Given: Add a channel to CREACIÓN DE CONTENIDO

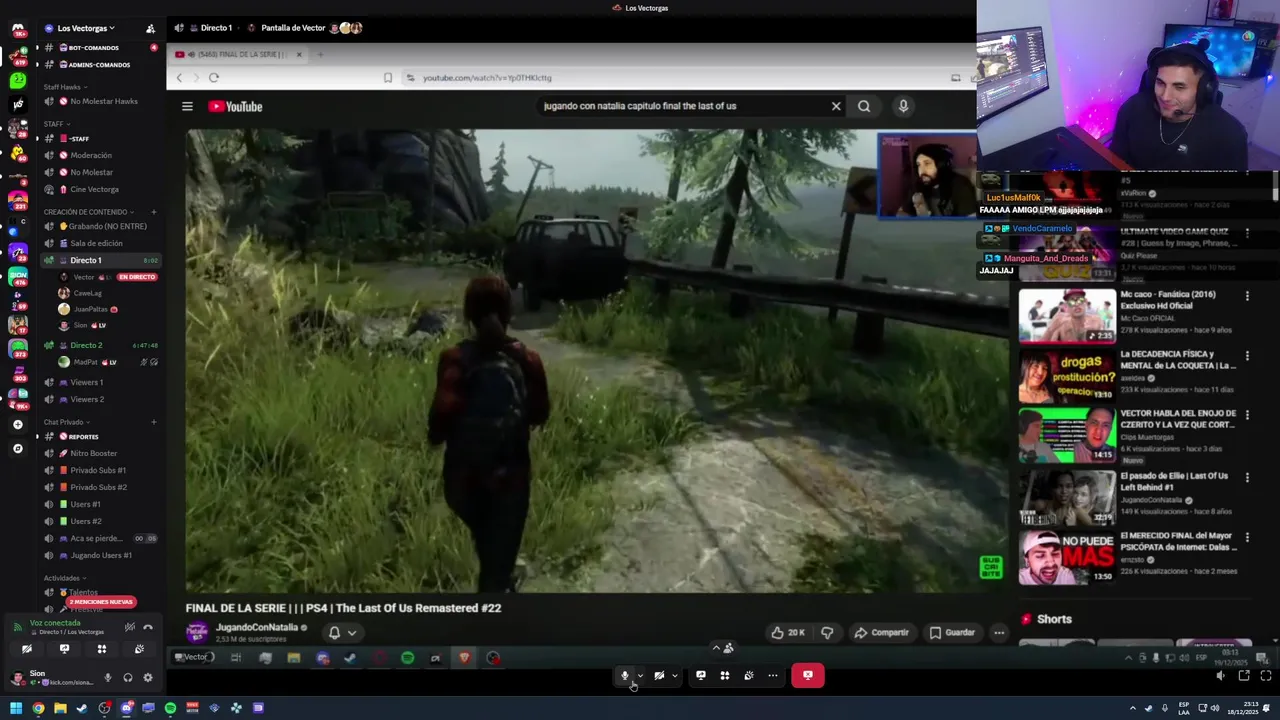Looking at the screenshot, I should [153, 212].
